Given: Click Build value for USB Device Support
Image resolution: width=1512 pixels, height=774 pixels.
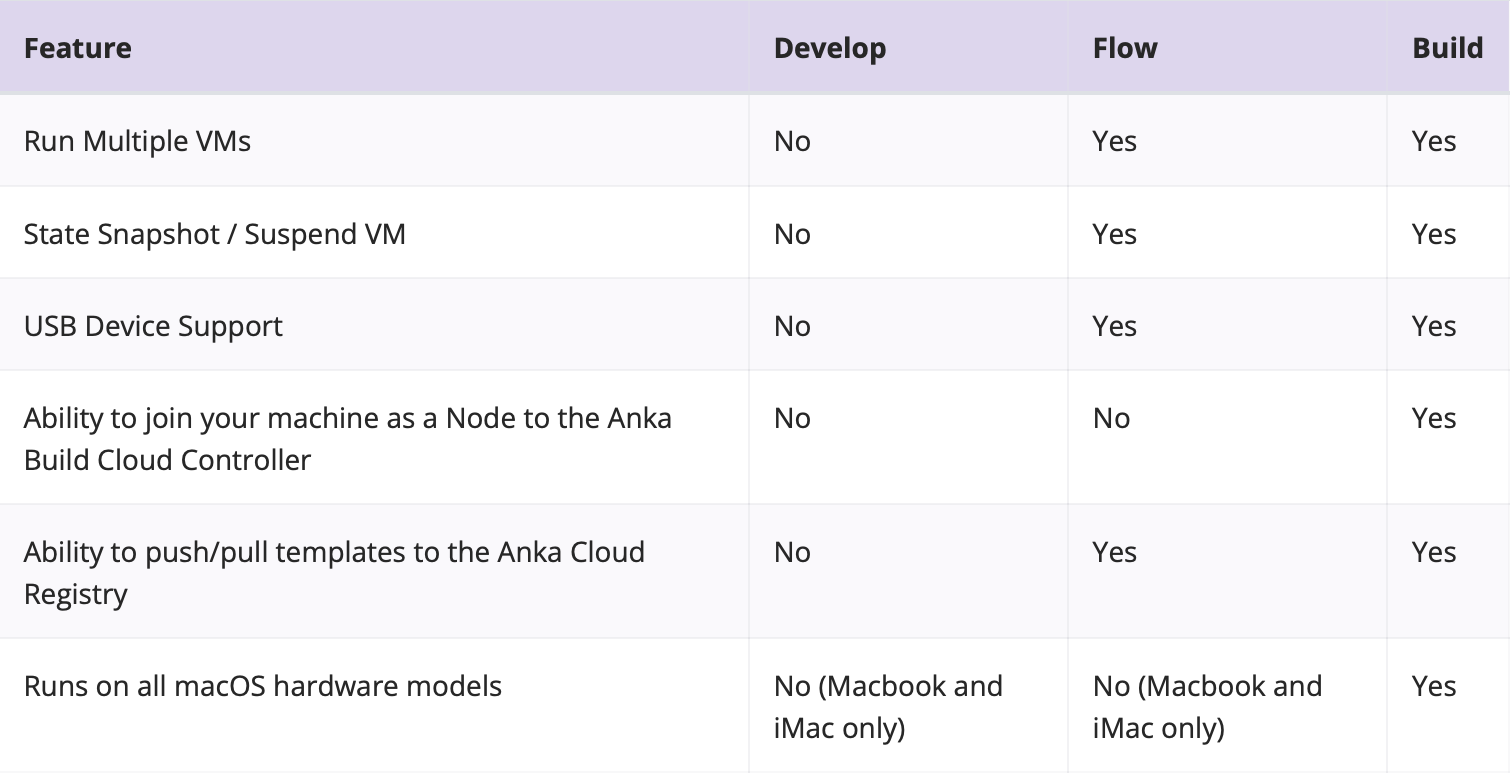Looking at the screenshot, I should tap(1434, 326).
